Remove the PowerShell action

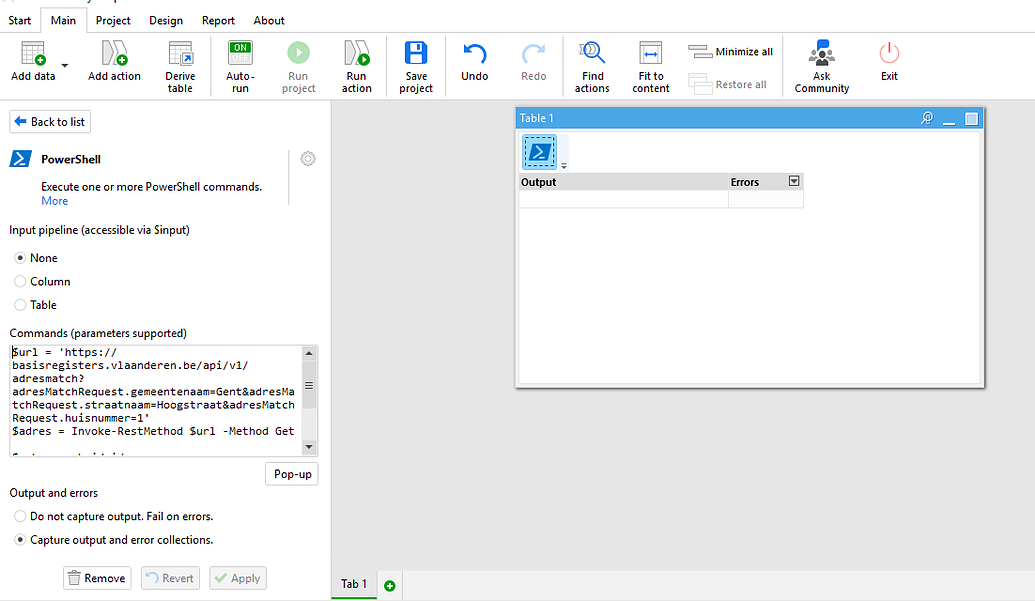click(97, 578)
